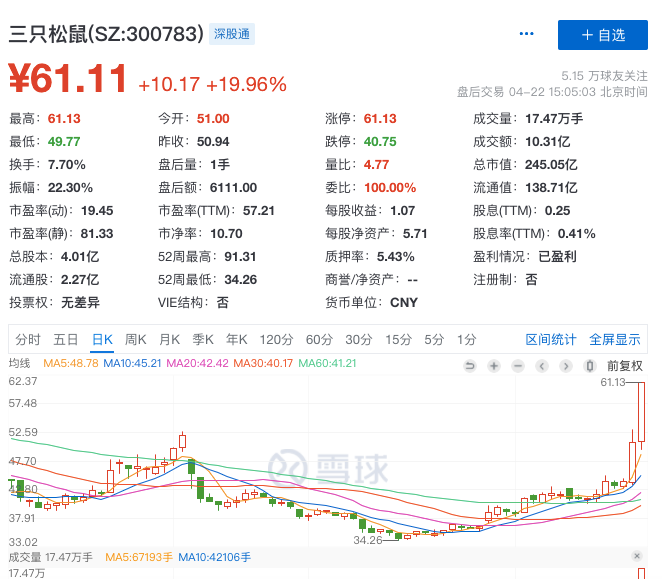This screenshot has width=662, height=579.
Task: Open 区间统计 range statistics
Action: click(x=551, y=340)
